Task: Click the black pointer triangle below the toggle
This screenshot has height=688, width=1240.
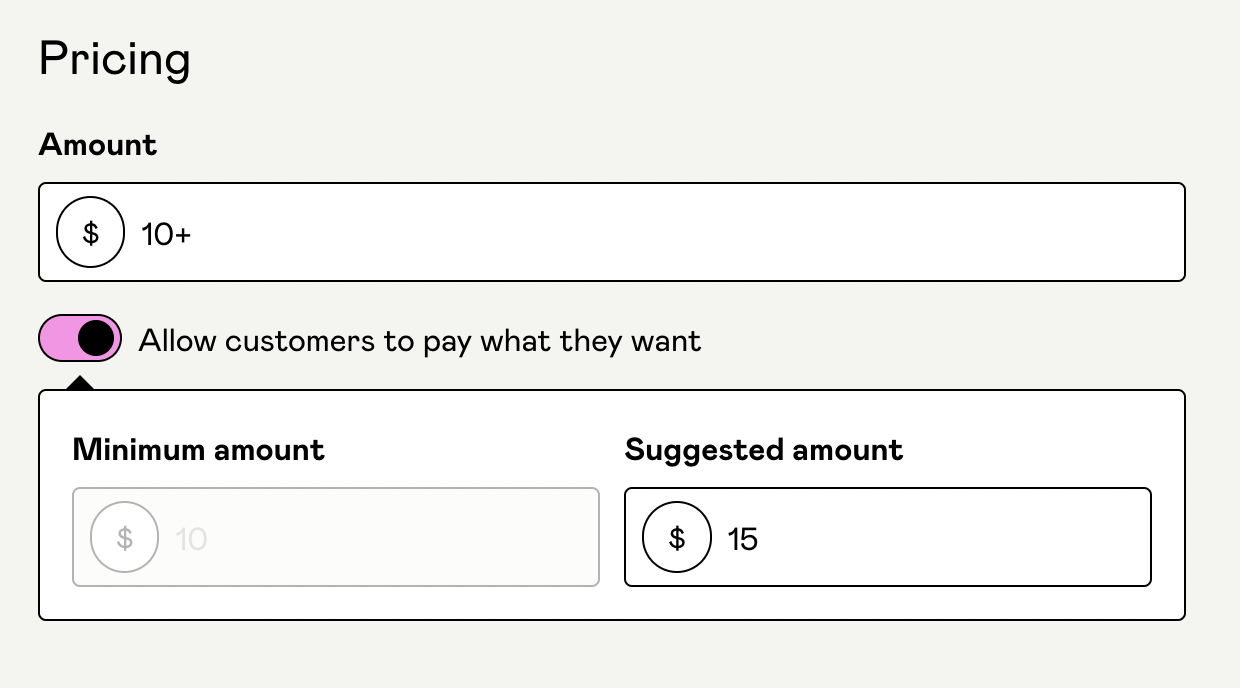Action: pos(80,383)
